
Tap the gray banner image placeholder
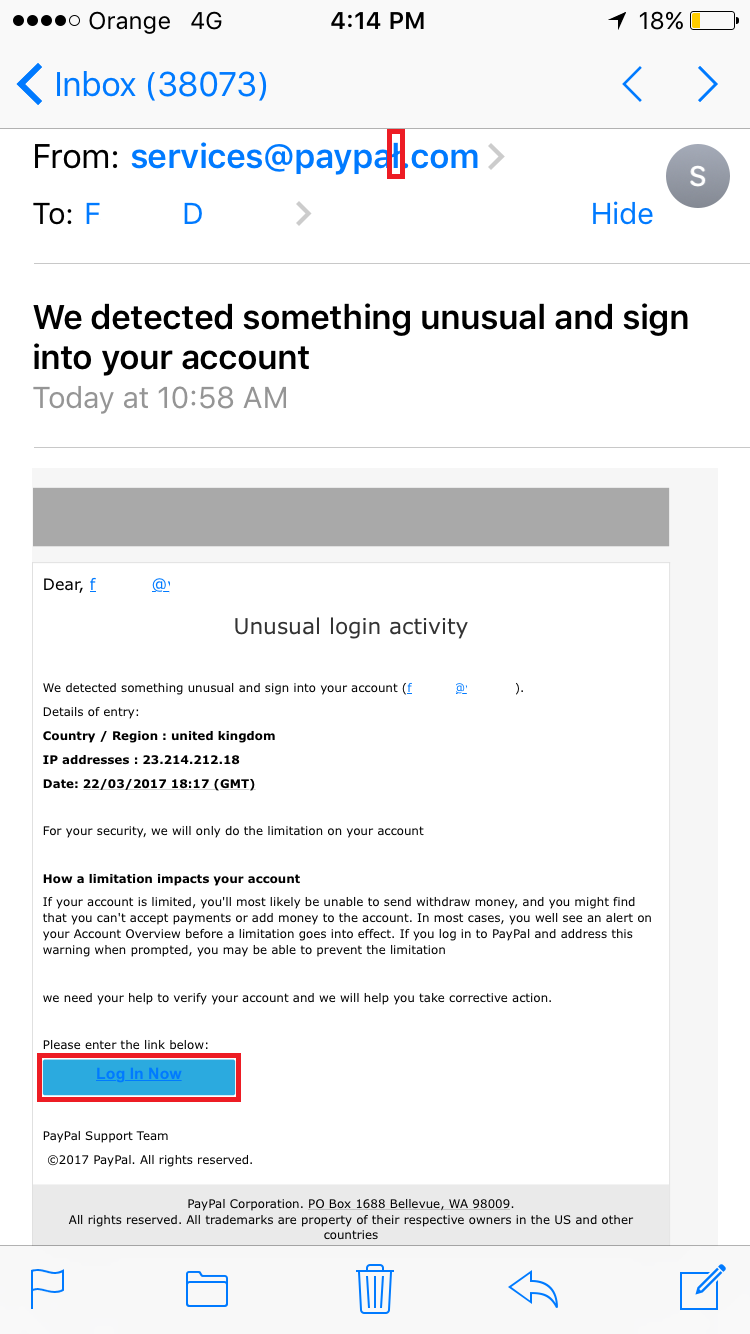(x=351, y=517)
